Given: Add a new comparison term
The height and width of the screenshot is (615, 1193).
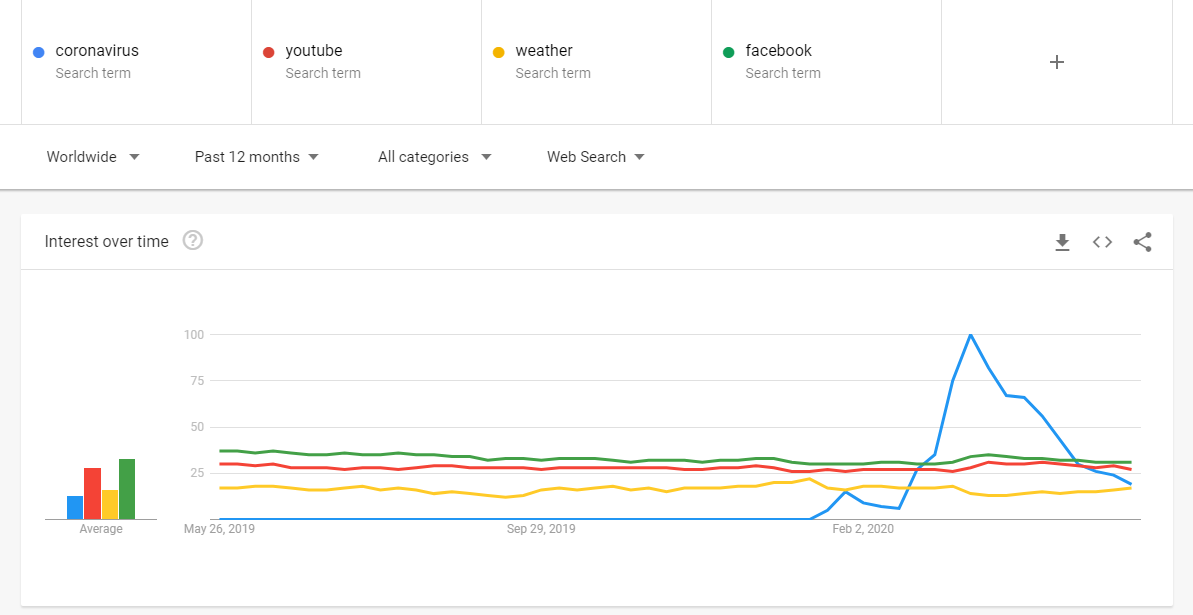Looking at the screenshot, I should (1056, 62).
